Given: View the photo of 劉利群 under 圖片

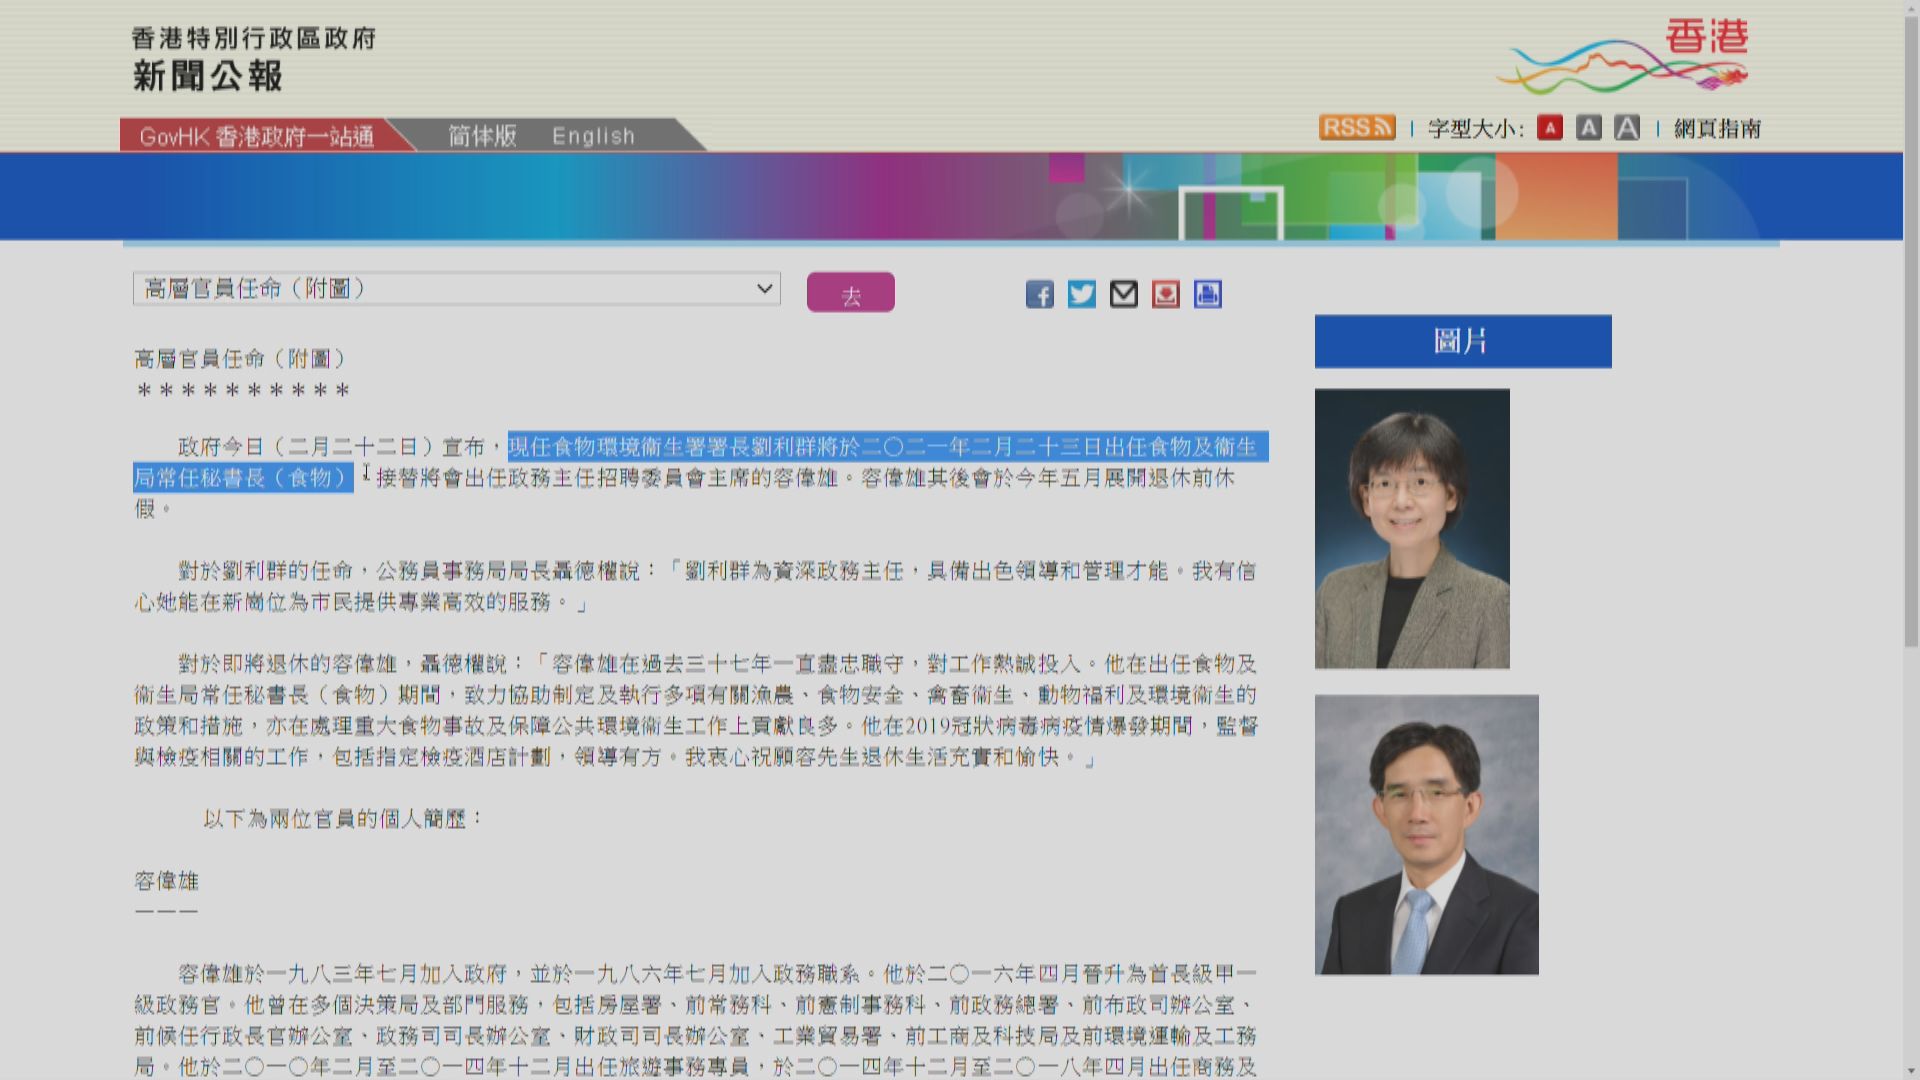Looking at the screenshot, I should pos(1412,528).
